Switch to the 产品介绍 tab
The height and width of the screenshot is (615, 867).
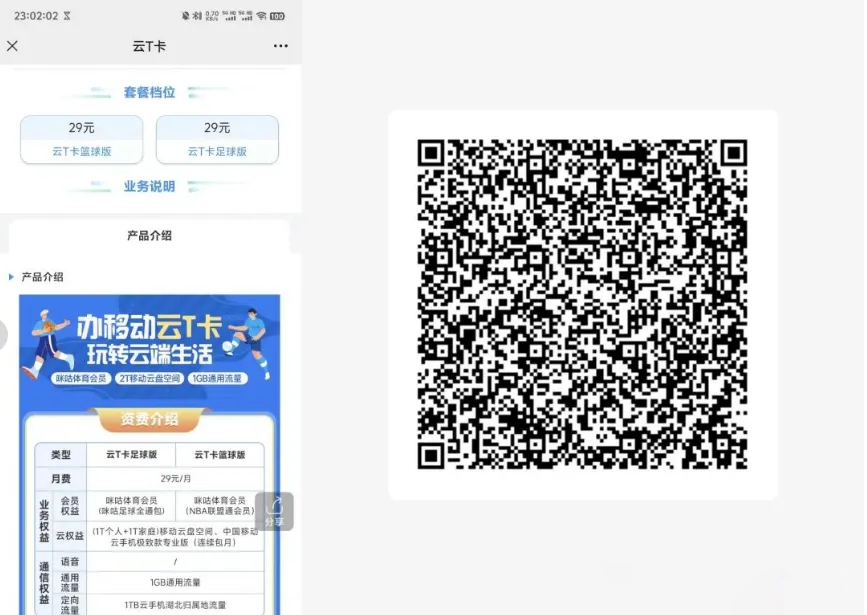(149, 236)
